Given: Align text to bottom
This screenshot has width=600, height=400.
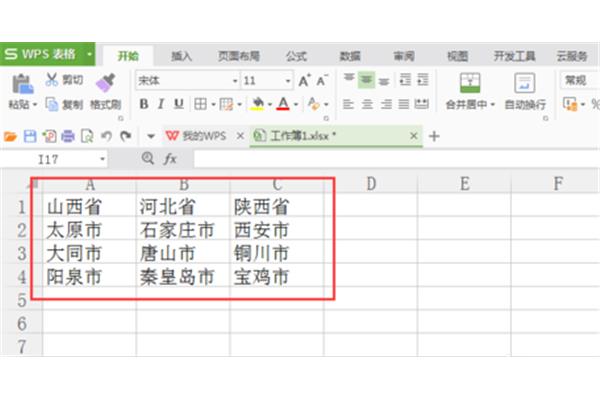Looking at the screenshot, I should point(384,80).
